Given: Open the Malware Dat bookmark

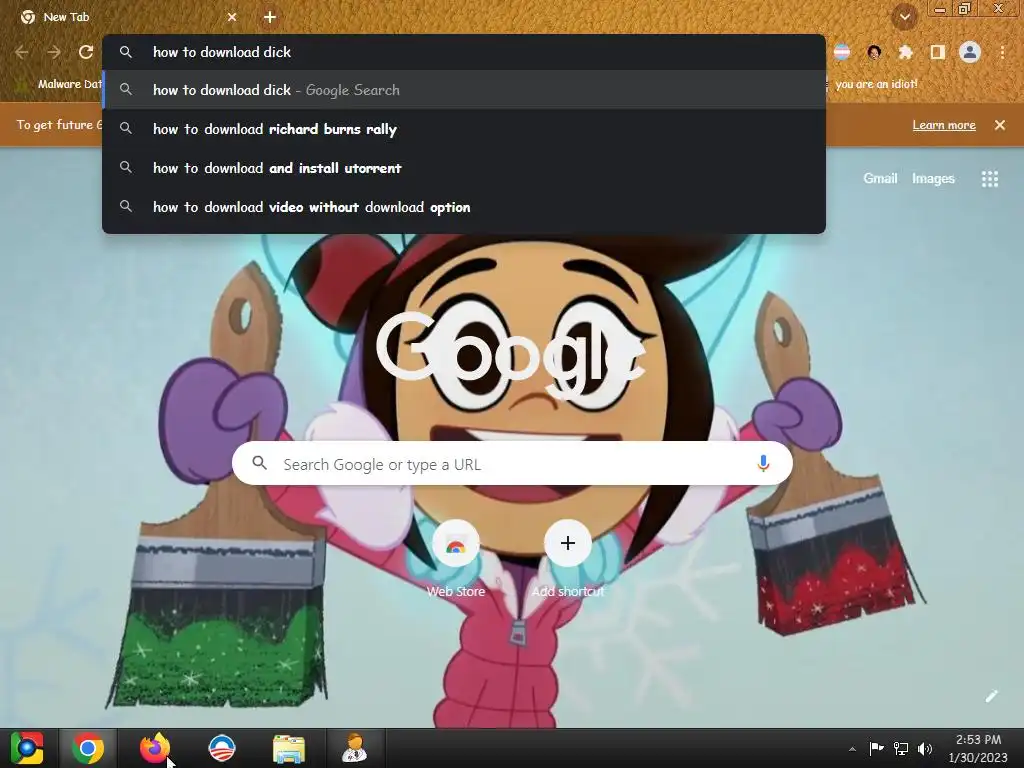Looking at the screenshot, I should click(70, 84).
